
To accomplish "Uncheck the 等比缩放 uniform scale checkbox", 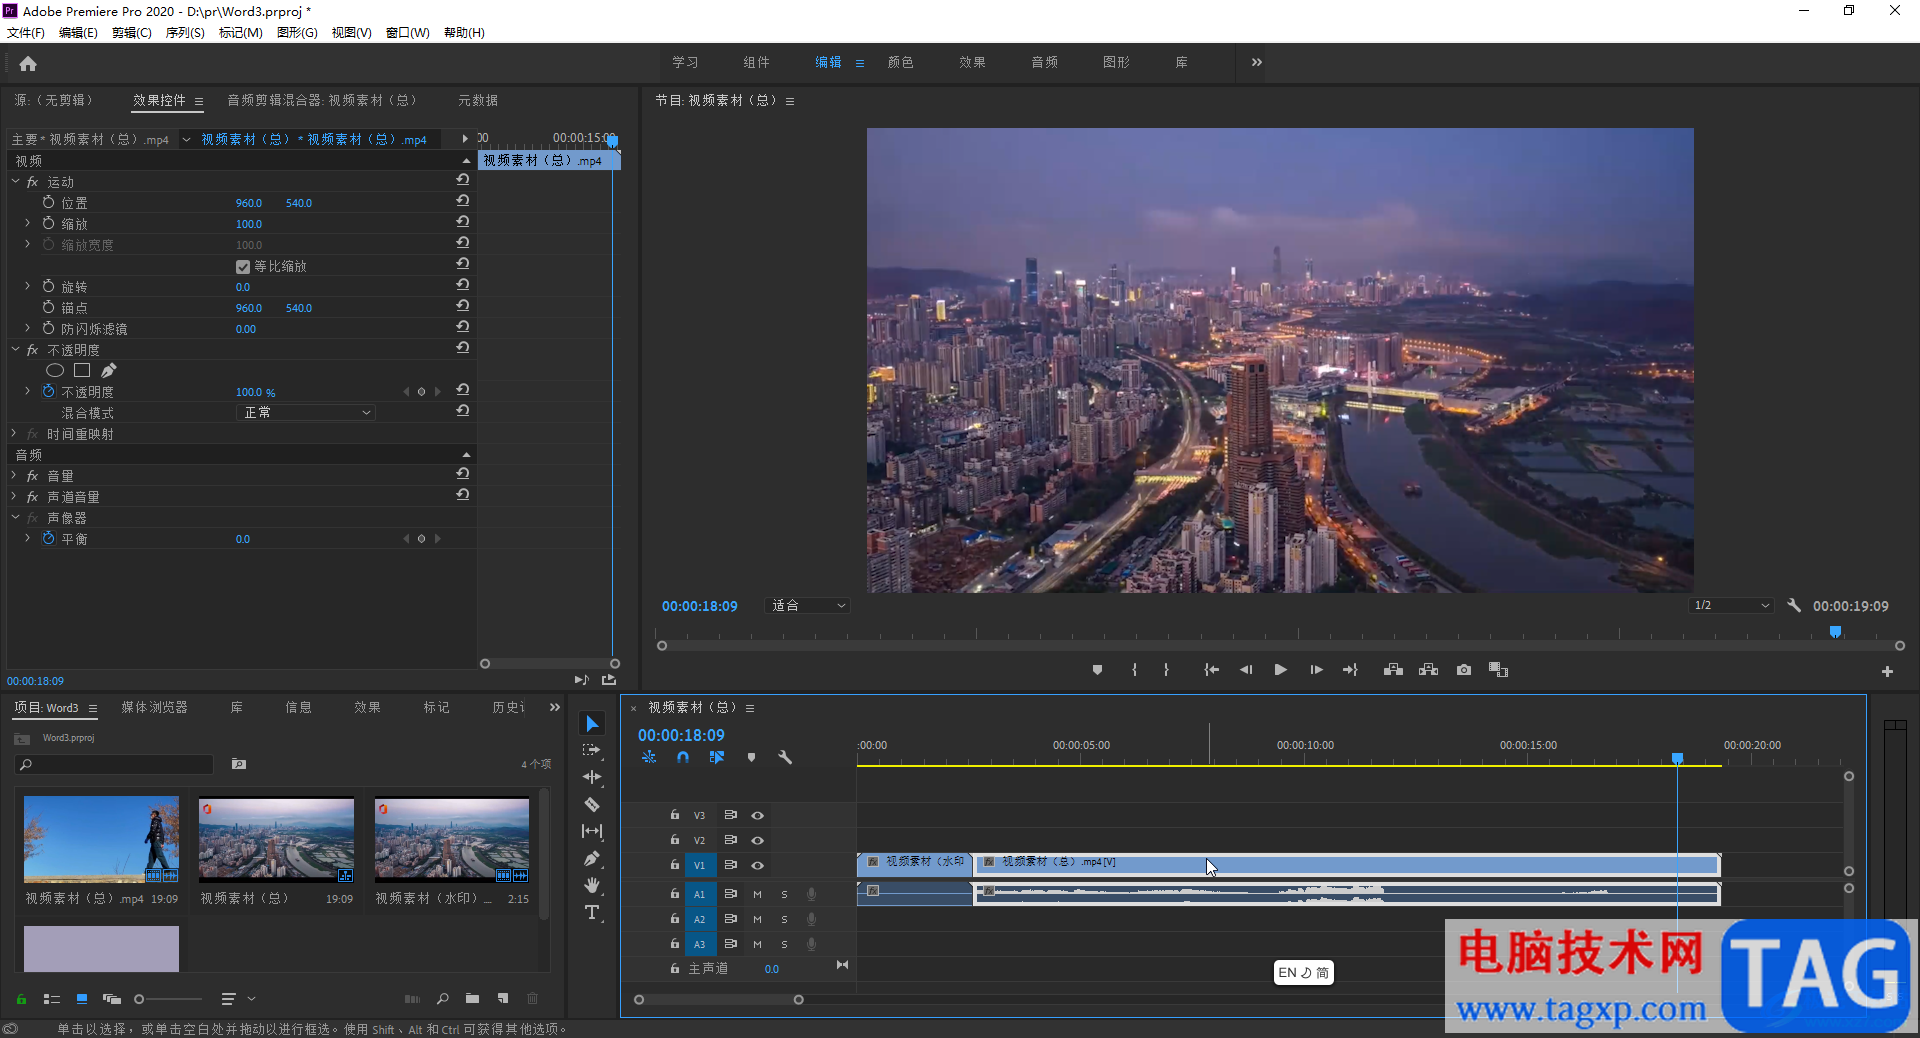I will 243,267.
